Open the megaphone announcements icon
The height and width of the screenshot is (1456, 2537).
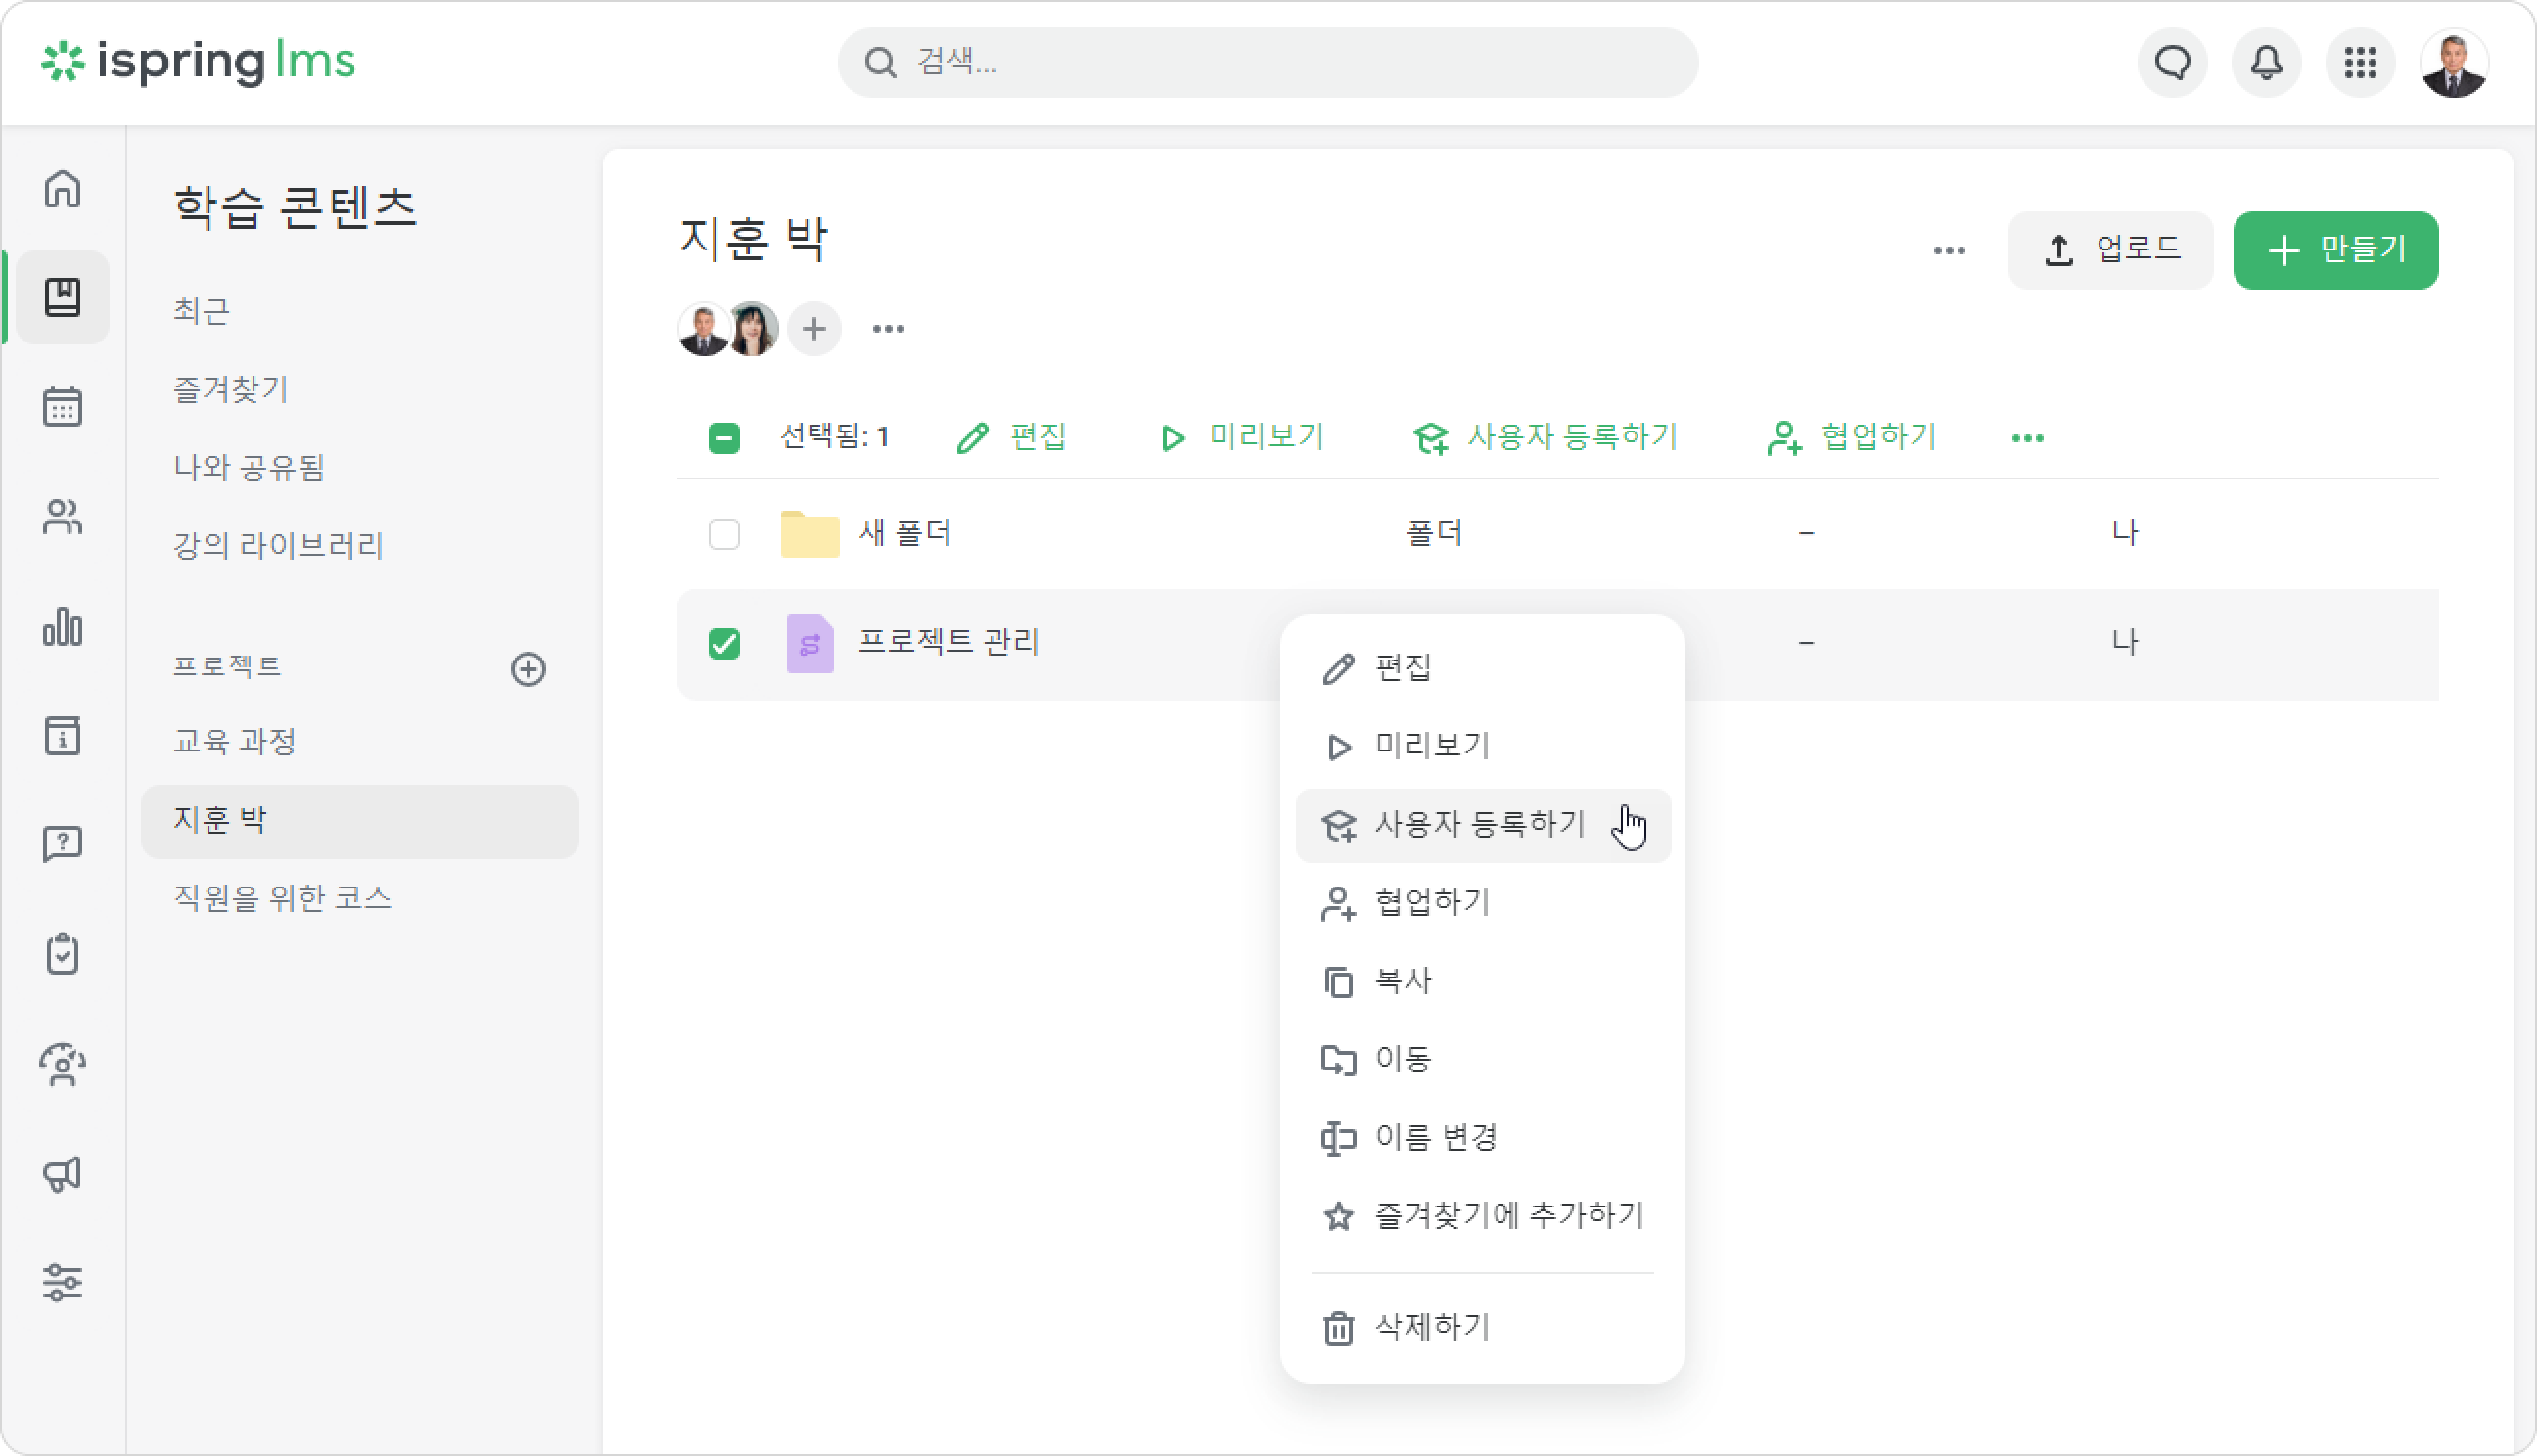(62, 1173)
